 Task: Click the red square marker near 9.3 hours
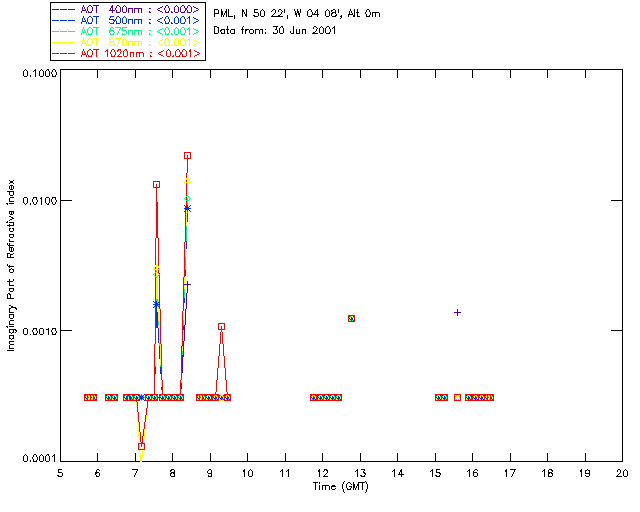point(221,327)
